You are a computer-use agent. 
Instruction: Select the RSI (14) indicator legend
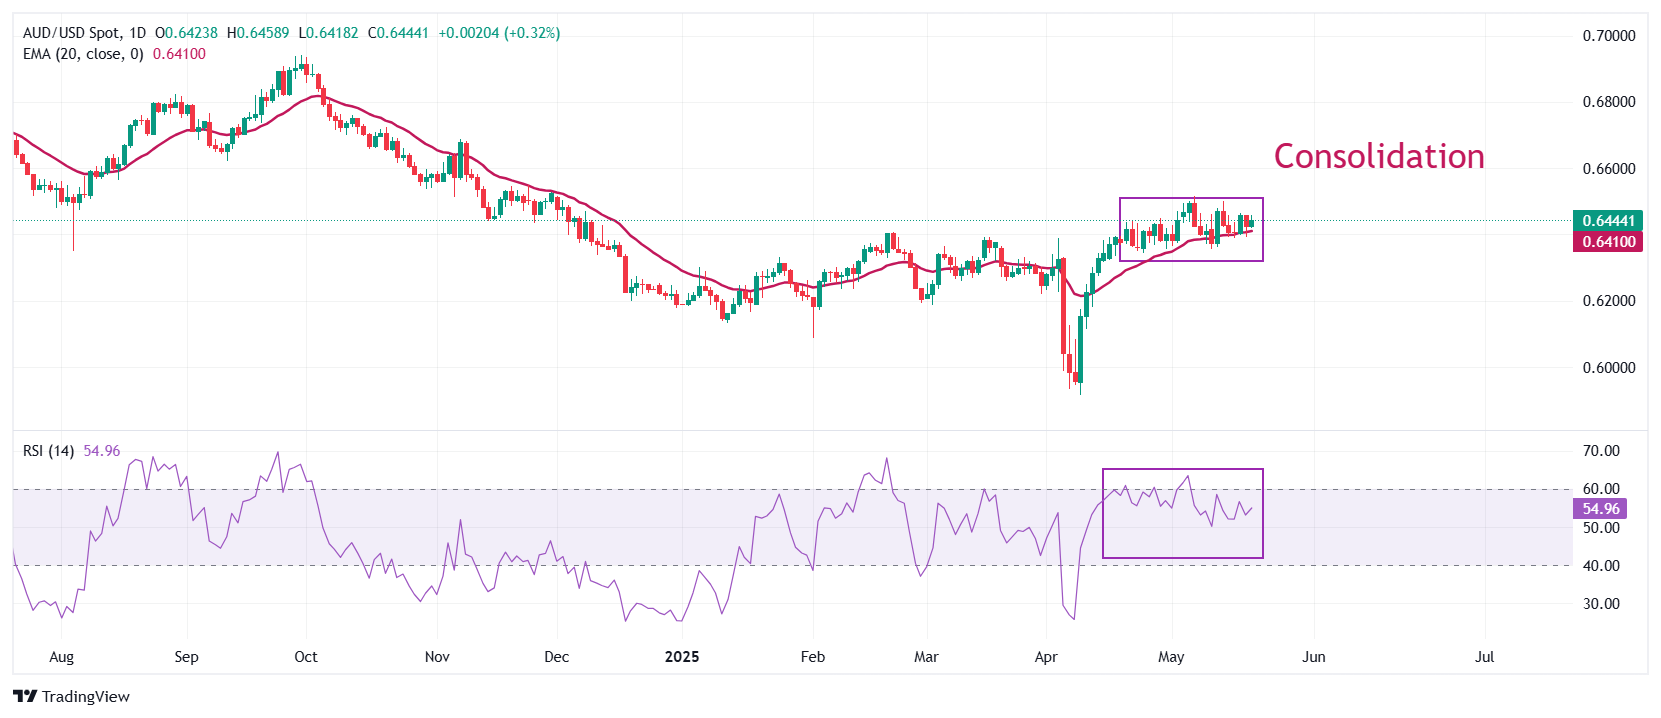click(48, 451)
